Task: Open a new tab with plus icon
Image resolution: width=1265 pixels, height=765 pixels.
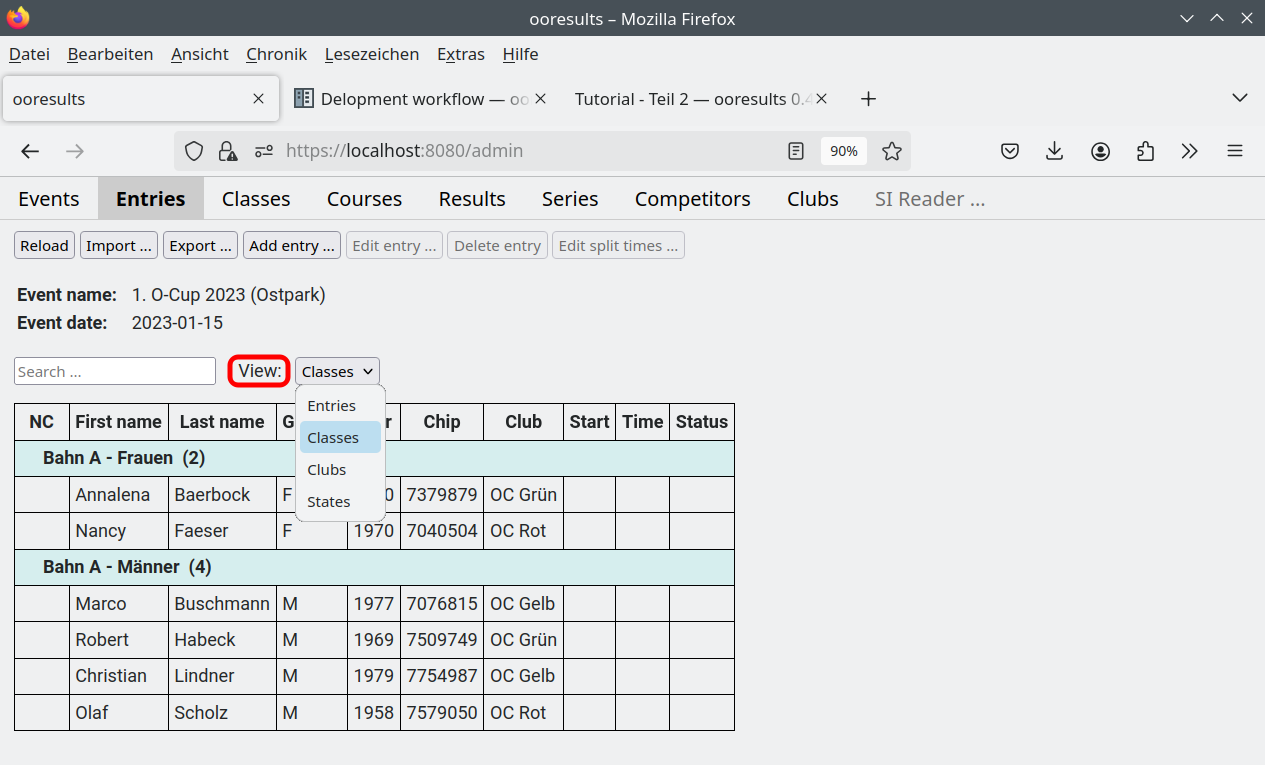Action: coord(869,98)
